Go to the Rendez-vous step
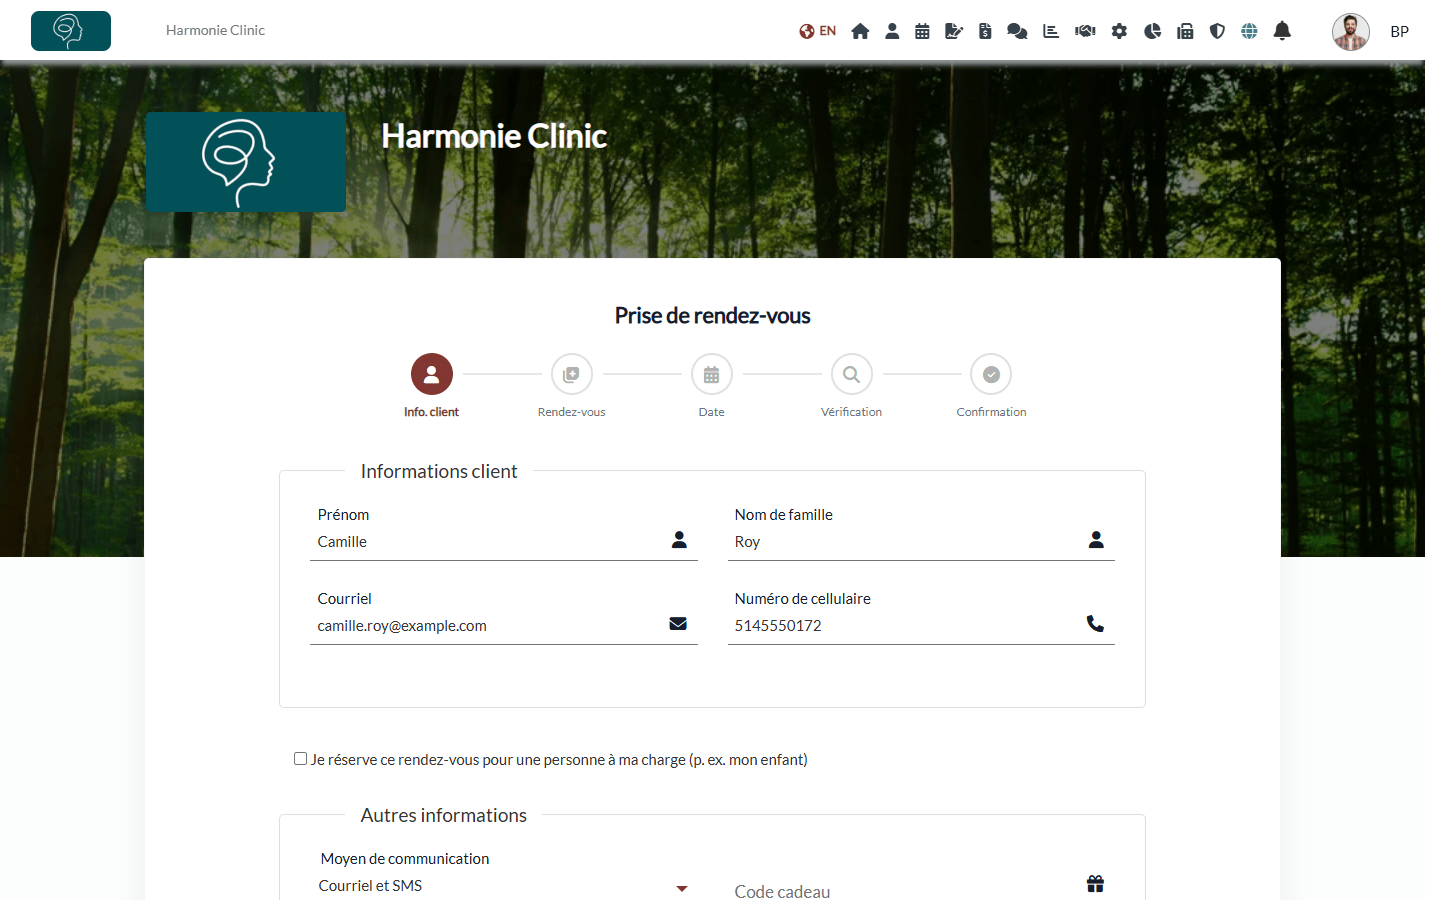This screenshot has width=1440, height=900. [x=572, y=374]
